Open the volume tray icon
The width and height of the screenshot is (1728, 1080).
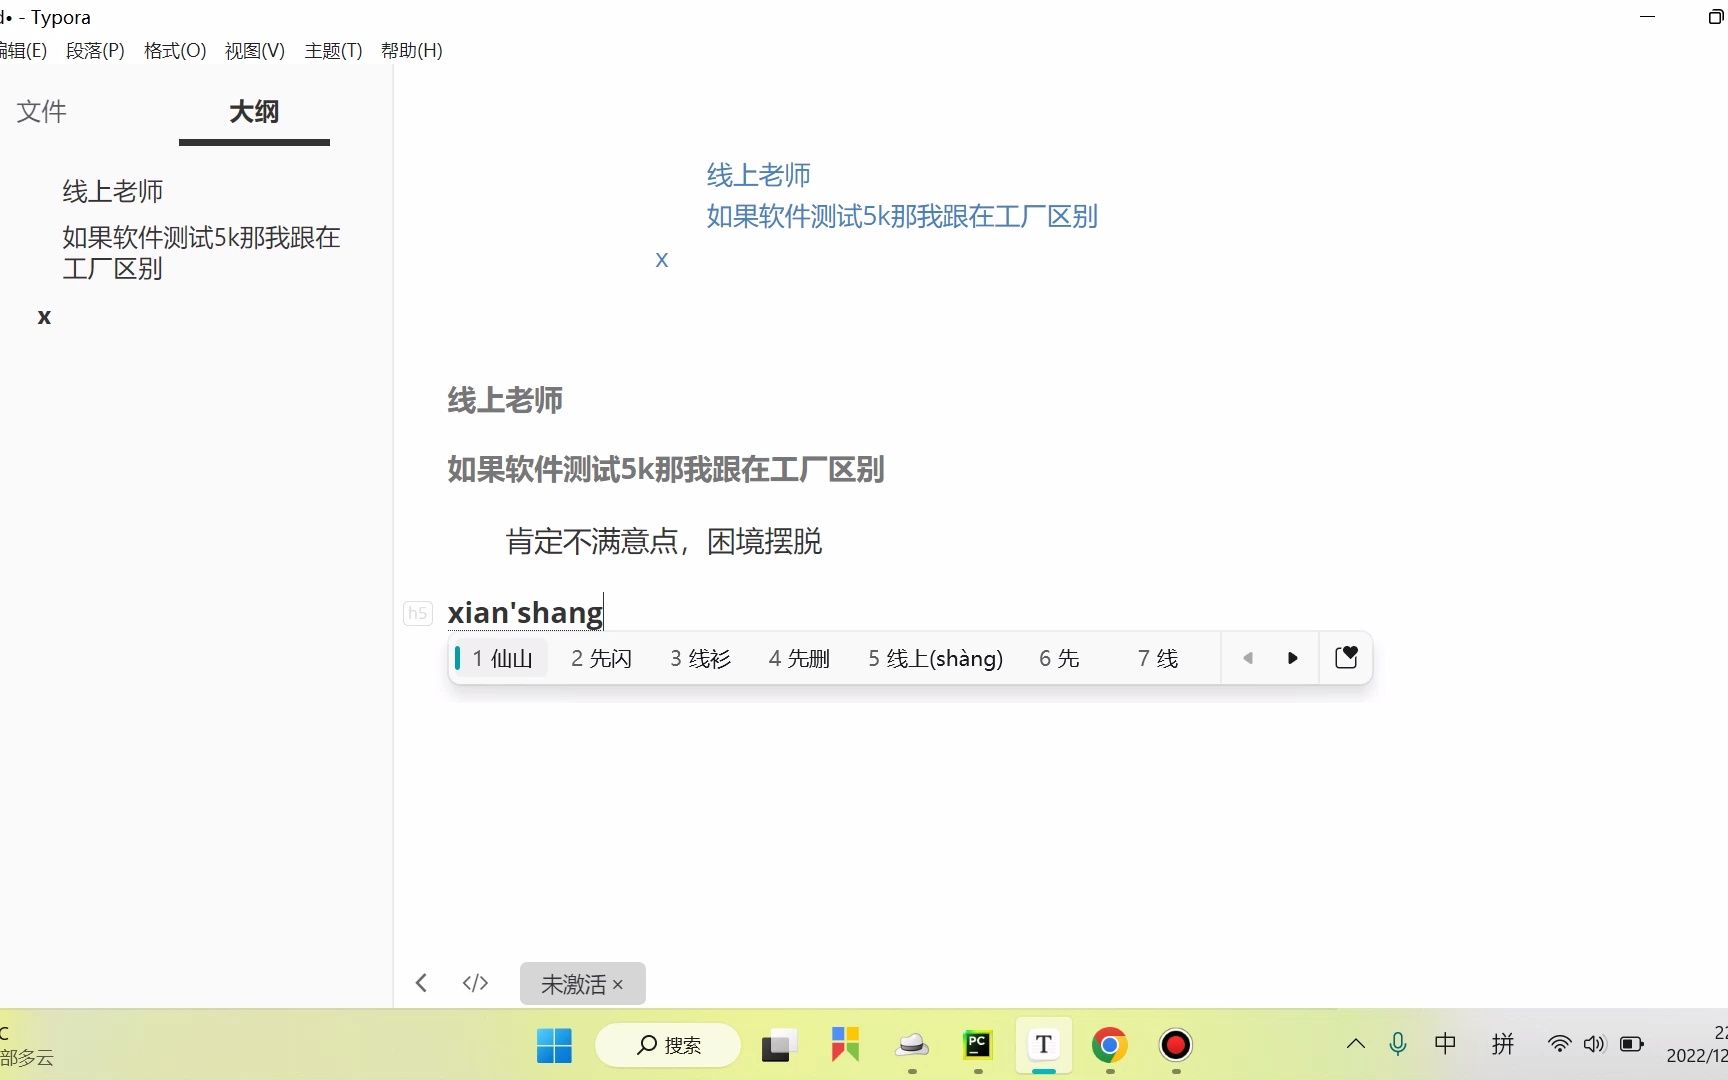[x=1594, y=1044]
